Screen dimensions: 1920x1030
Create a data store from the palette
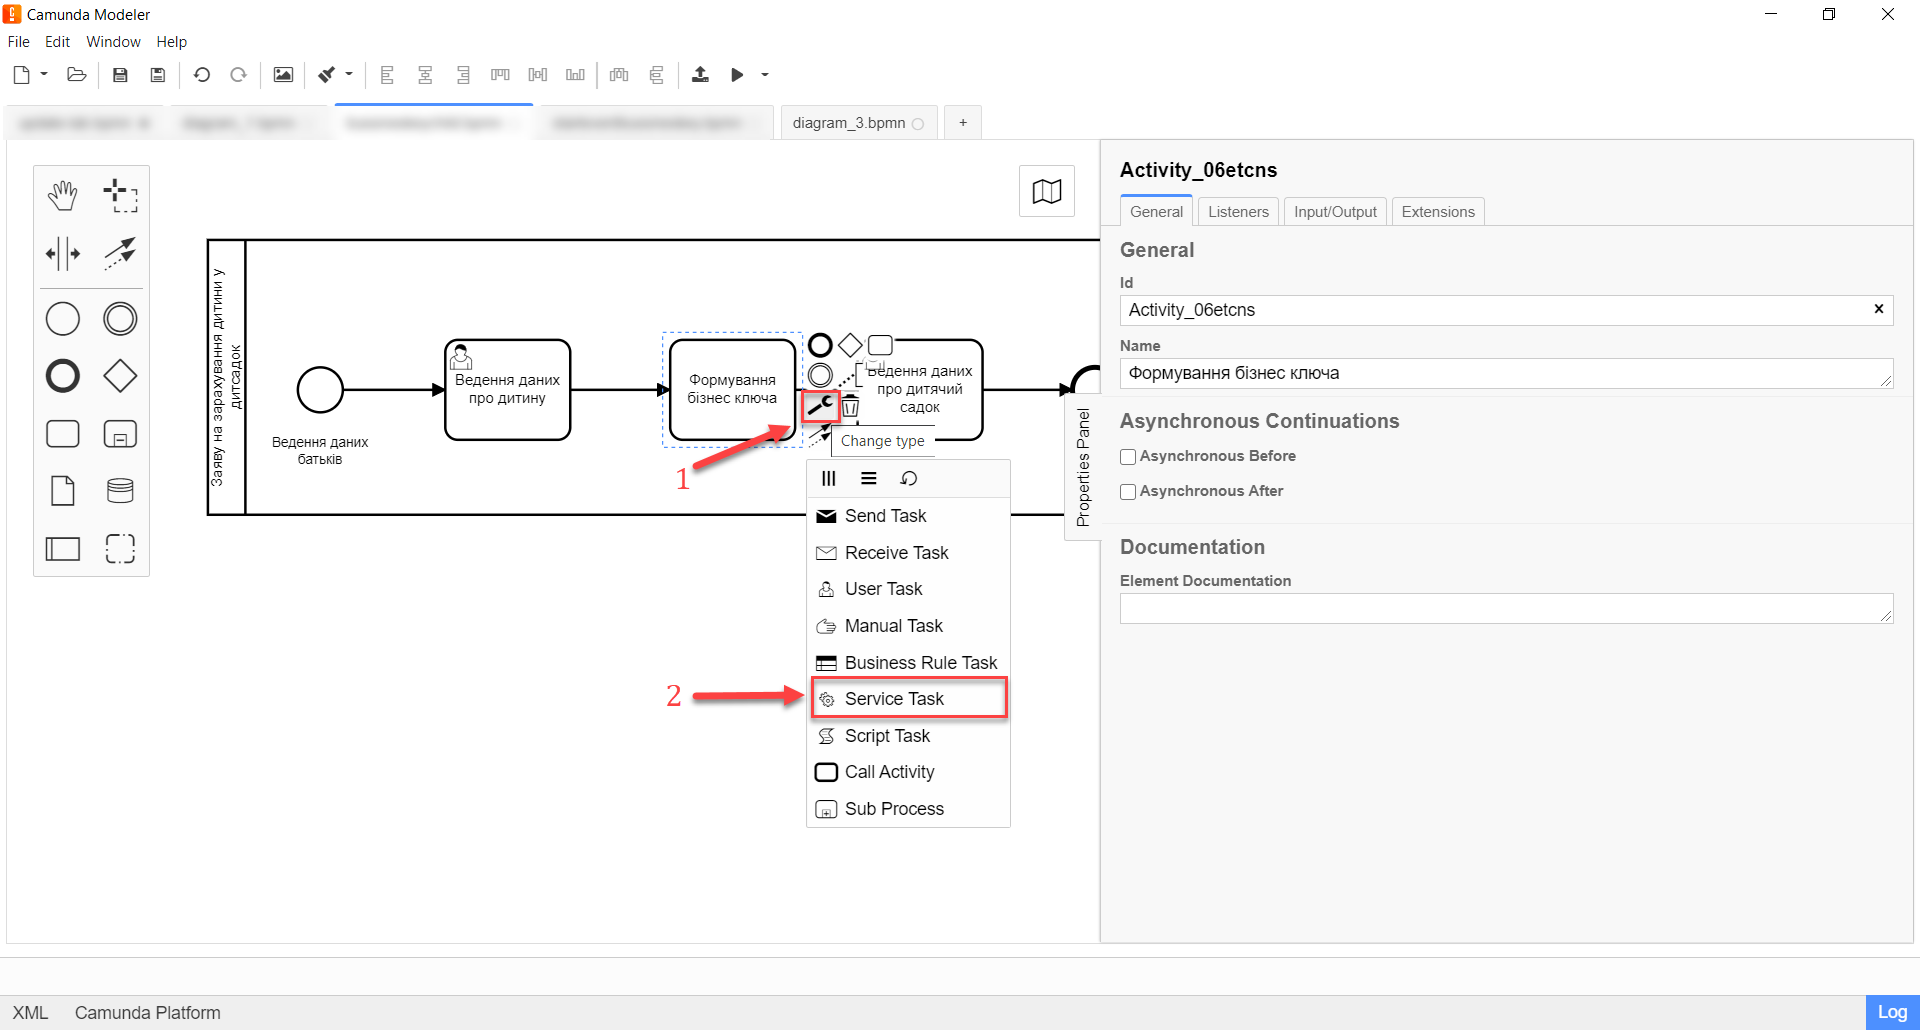pyautogui.click(x=120, y=491)
